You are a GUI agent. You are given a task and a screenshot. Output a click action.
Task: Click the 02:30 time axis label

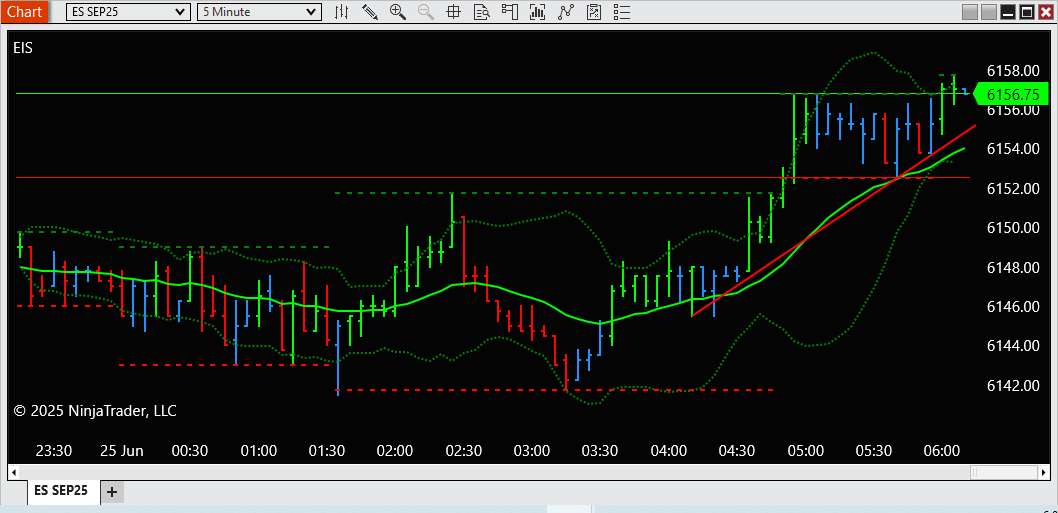coord(464,450)
